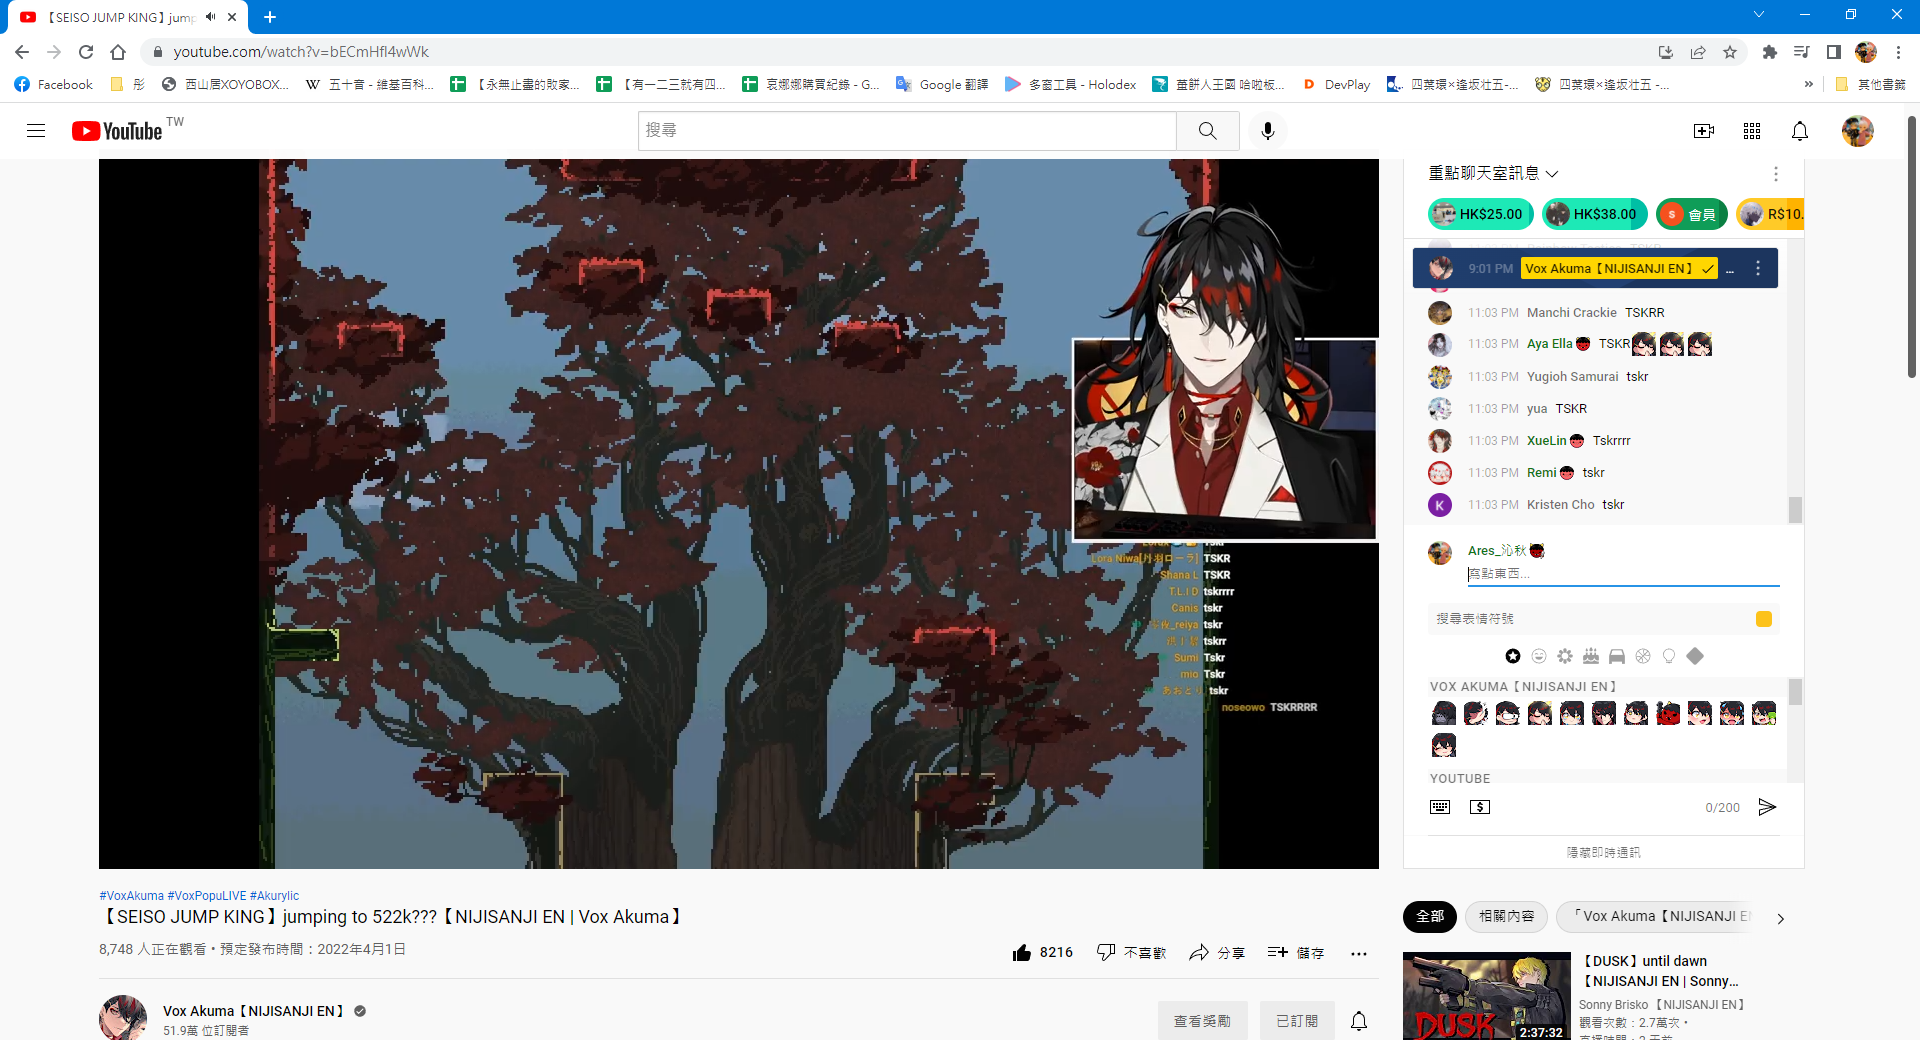The width and height of the screenshot is (1920, 1040).
Task: Expand the 重點聊天室訊息 chat mode dropdown
Action: coord(1494,174)
